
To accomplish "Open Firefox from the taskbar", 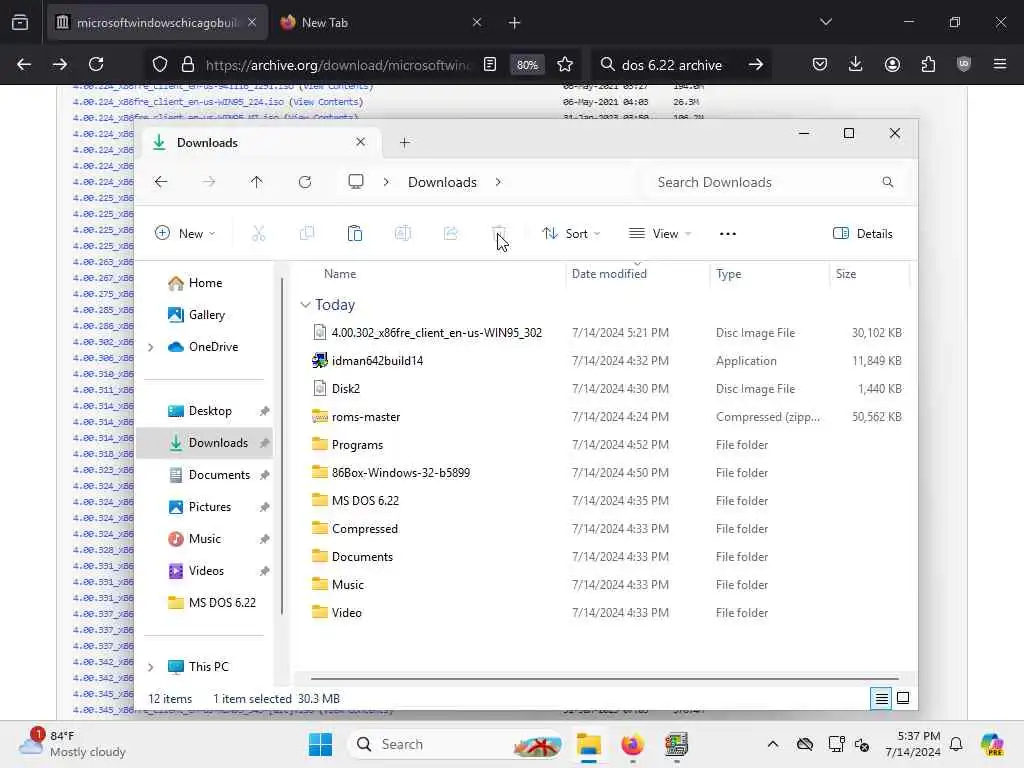I will (x=632, y=744).
